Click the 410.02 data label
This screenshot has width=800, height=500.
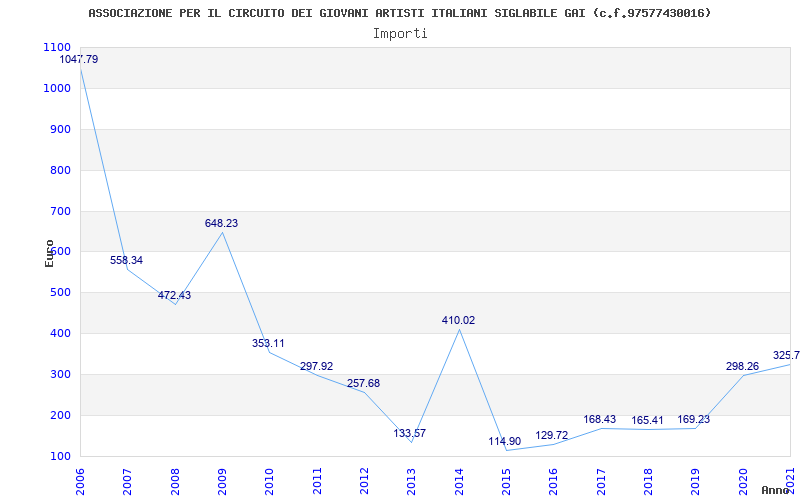458,320
